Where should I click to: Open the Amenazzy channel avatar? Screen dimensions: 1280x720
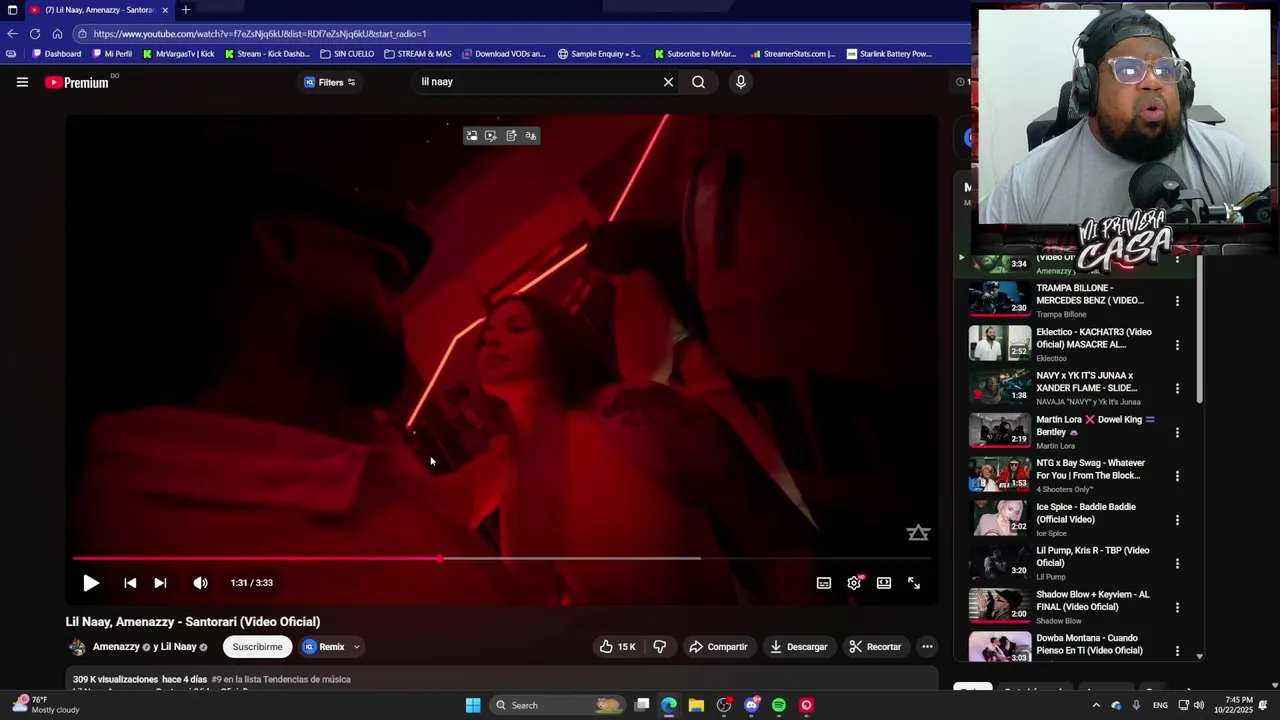(x=77, y=647)
